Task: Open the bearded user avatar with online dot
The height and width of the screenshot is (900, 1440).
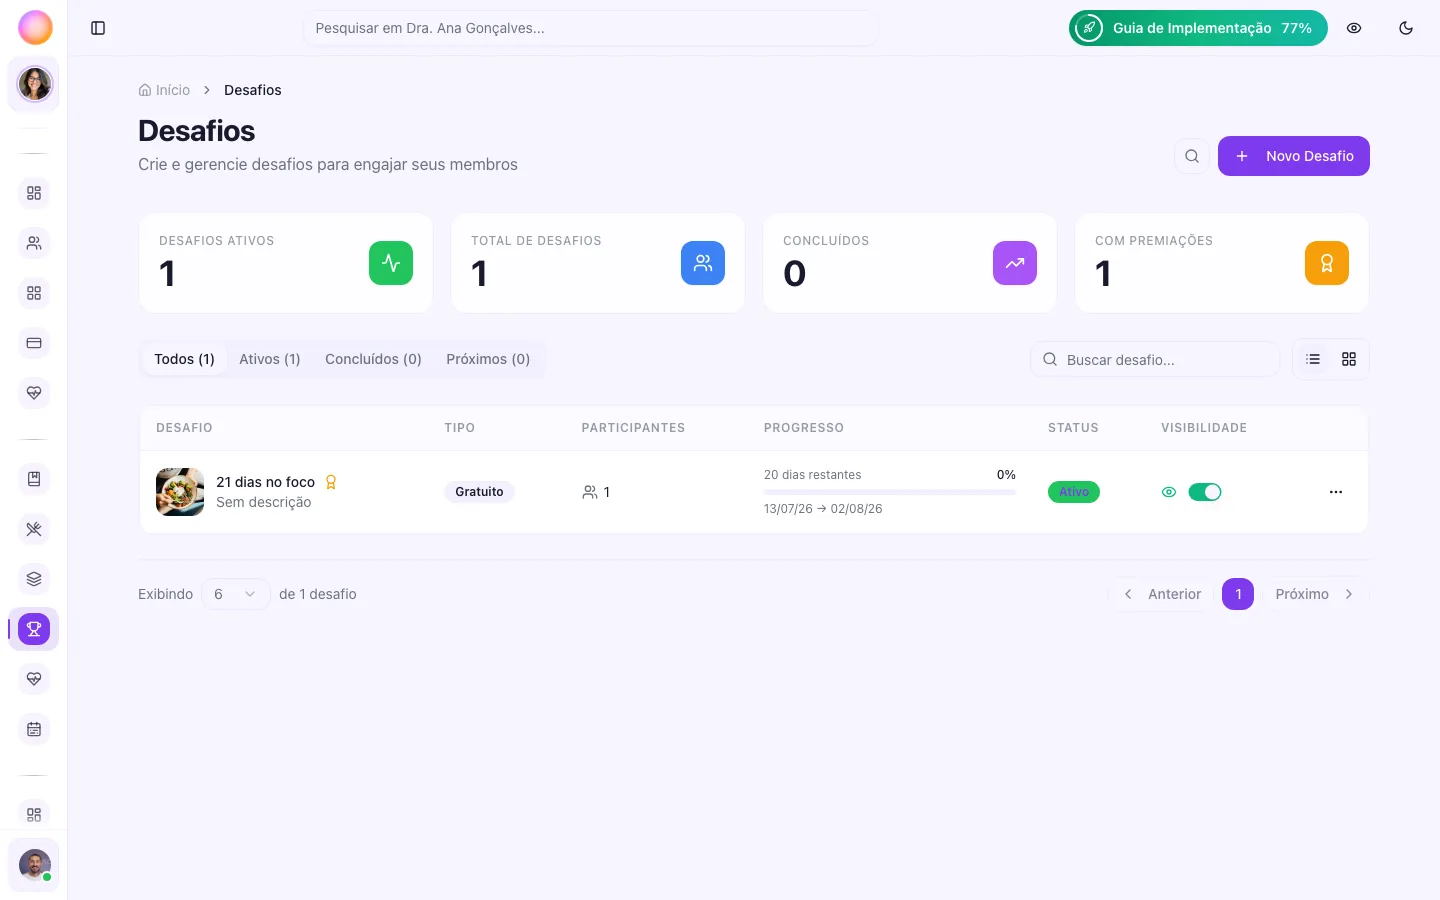Action: point(34,865)
